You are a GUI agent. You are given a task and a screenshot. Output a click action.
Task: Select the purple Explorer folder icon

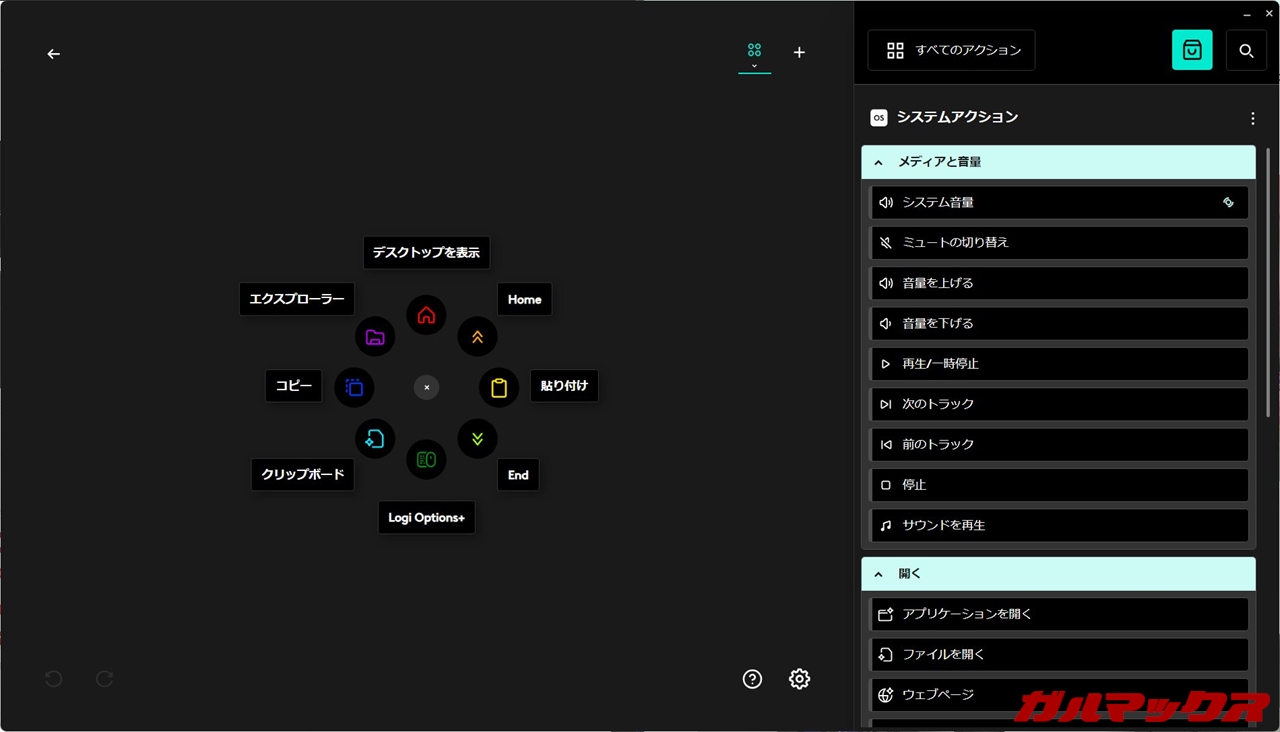click(x=375, y=337)
